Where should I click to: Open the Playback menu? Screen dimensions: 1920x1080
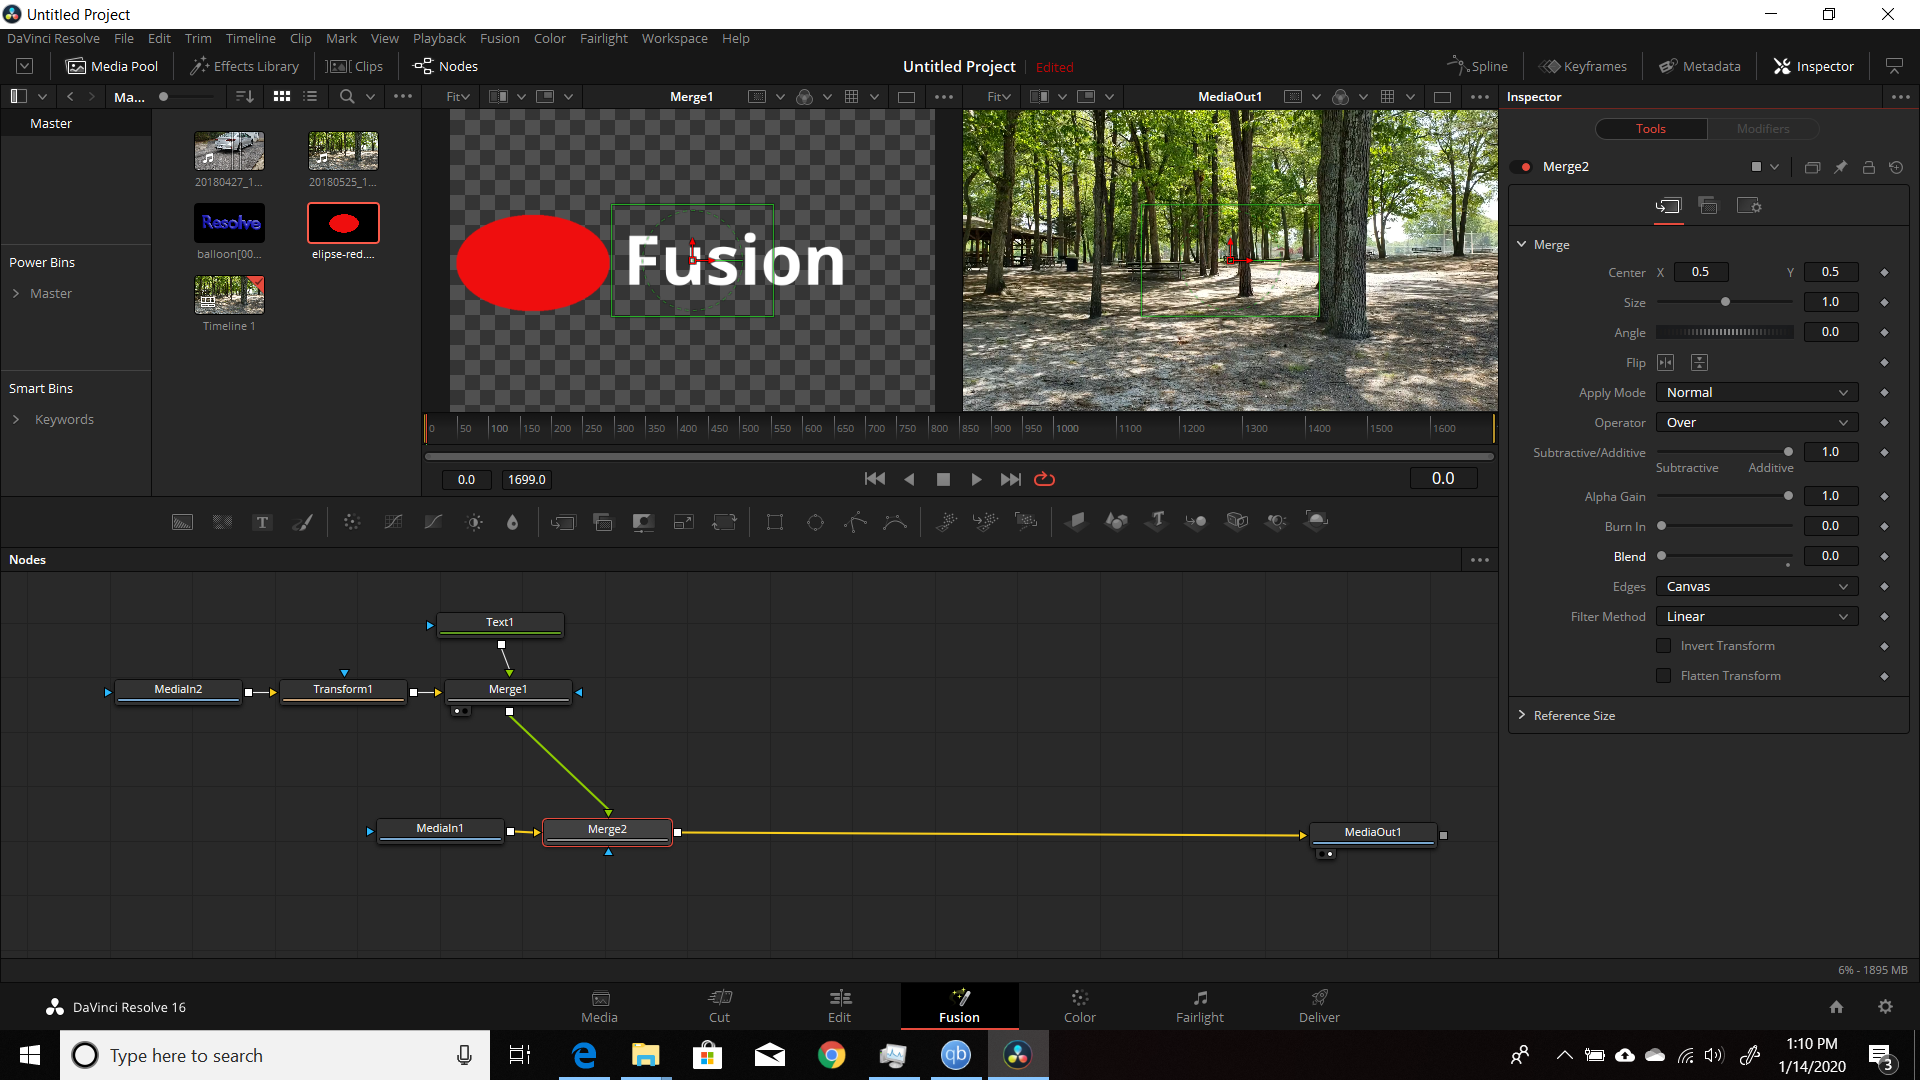[x=439, y=38]
